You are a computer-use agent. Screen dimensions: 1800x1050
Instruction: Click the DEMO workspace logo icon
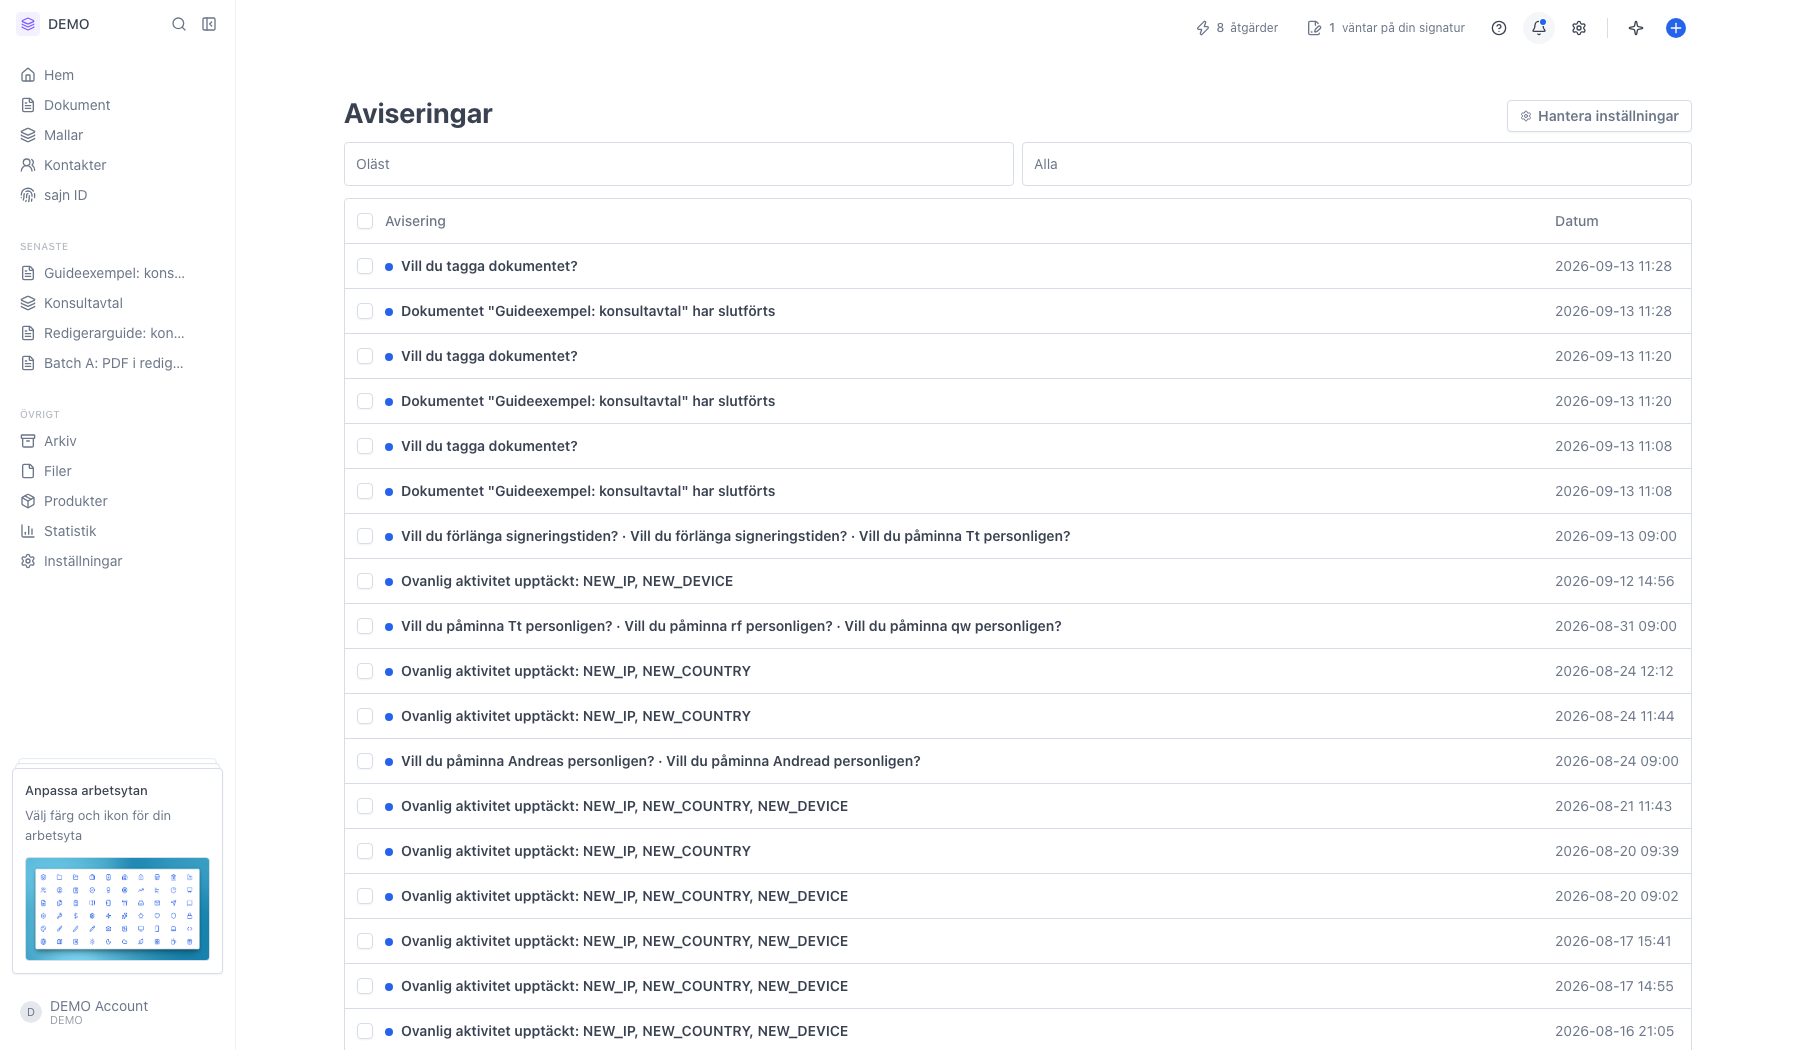click(x=28, y=24)
